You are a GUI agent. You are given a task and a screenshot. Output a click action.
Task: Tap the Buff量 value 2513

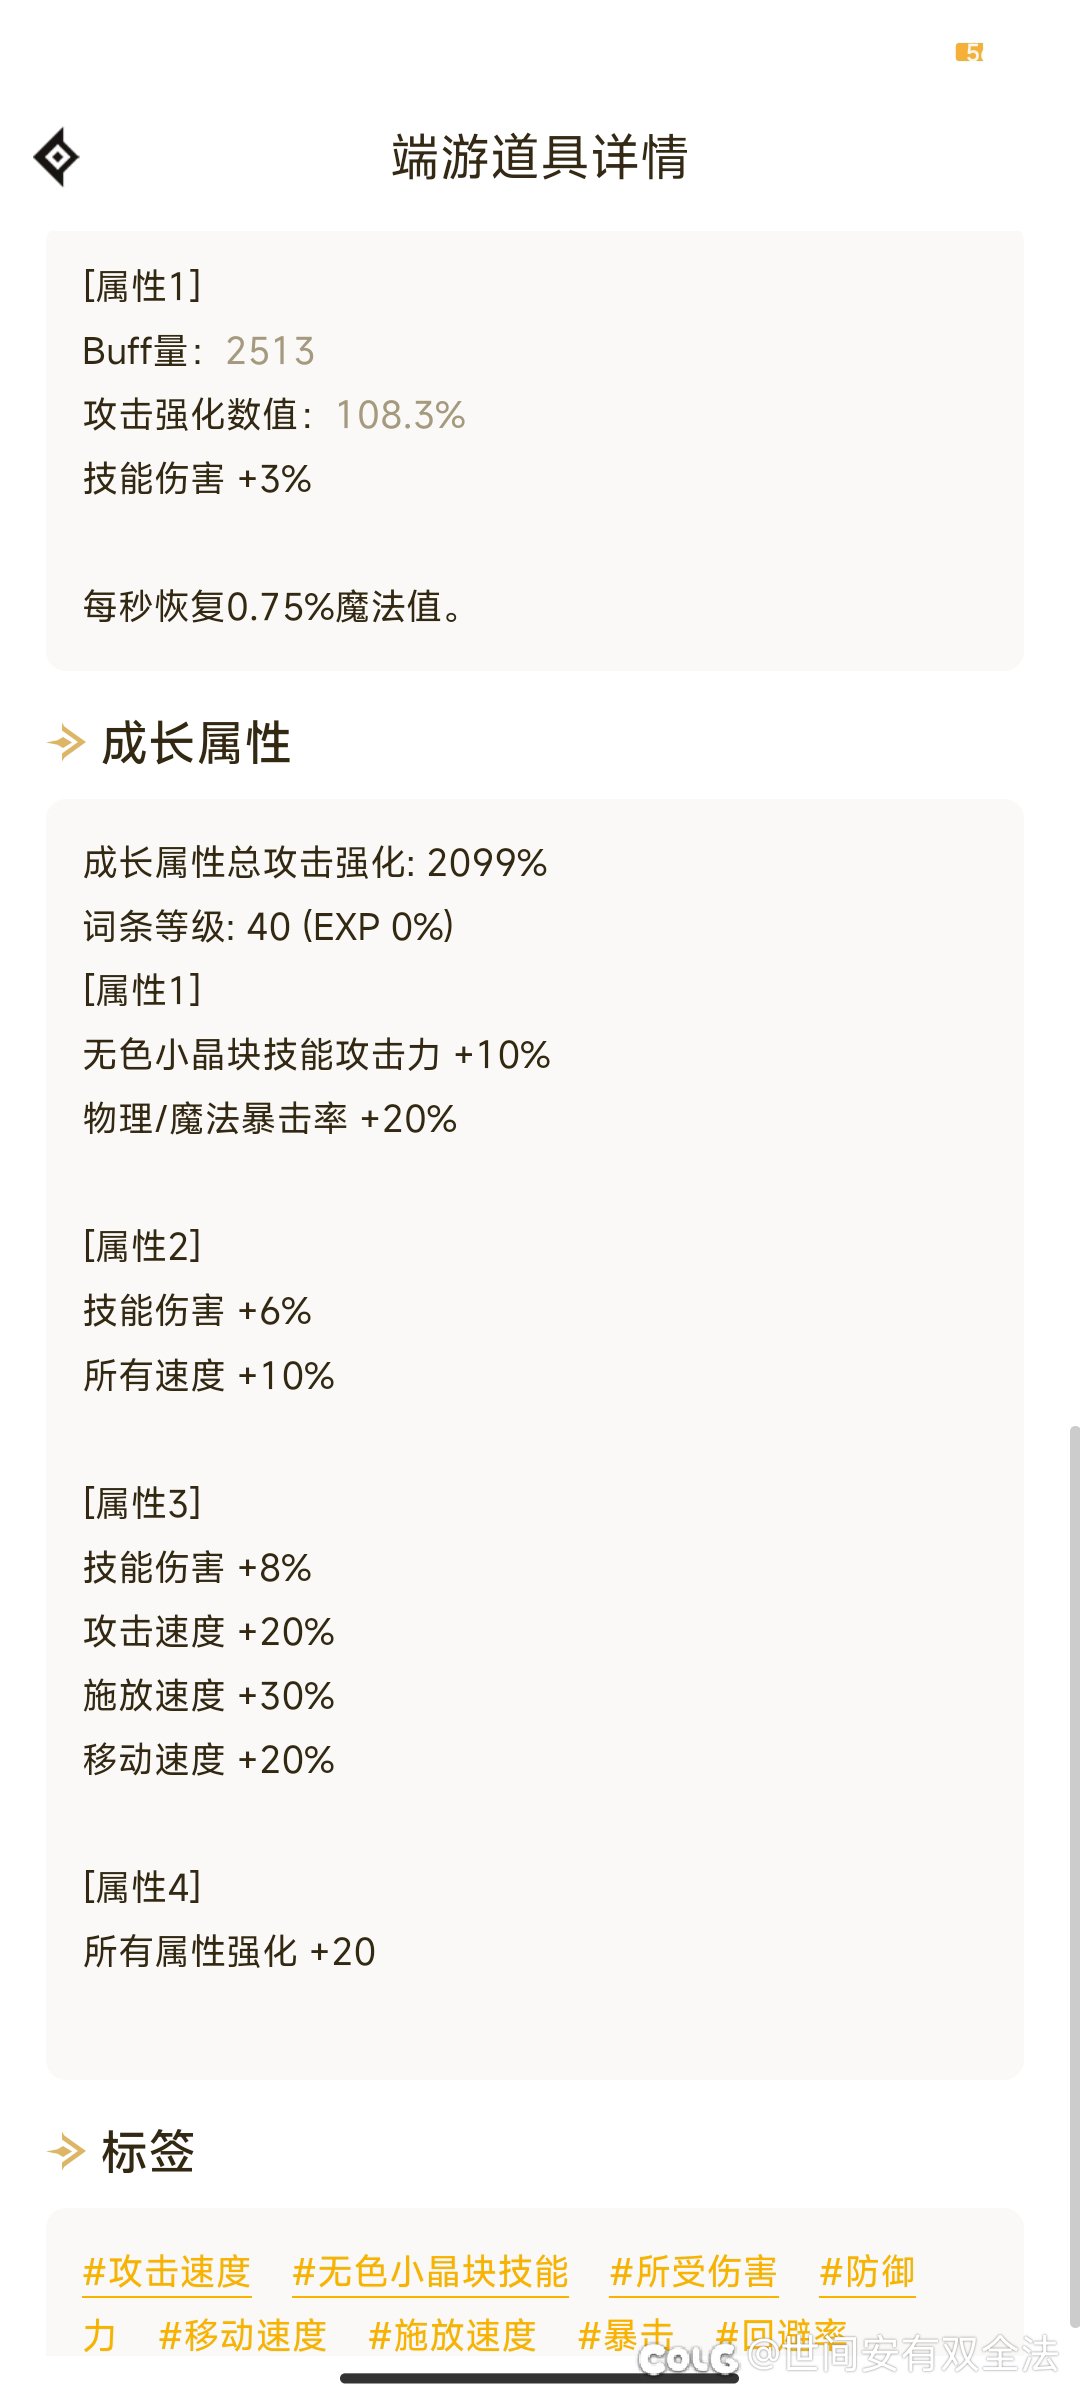pos(270,351)
